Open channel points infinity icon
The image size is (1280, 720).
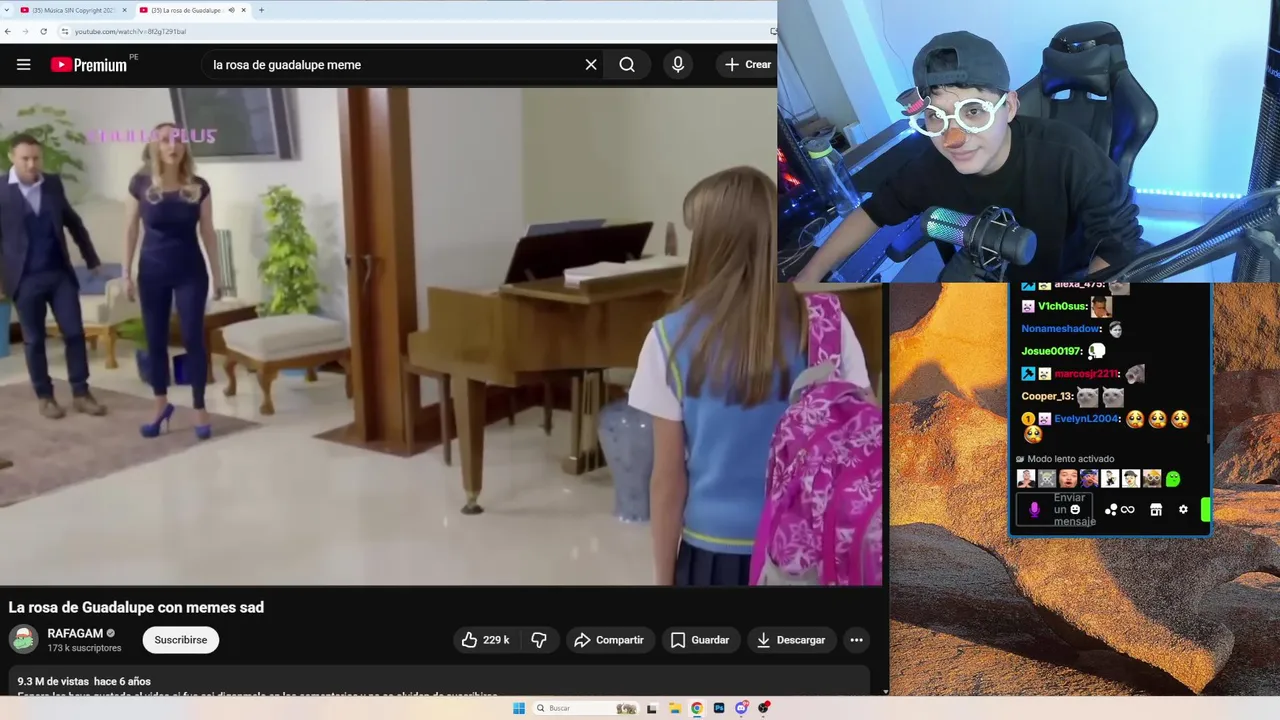point(1127,510)
